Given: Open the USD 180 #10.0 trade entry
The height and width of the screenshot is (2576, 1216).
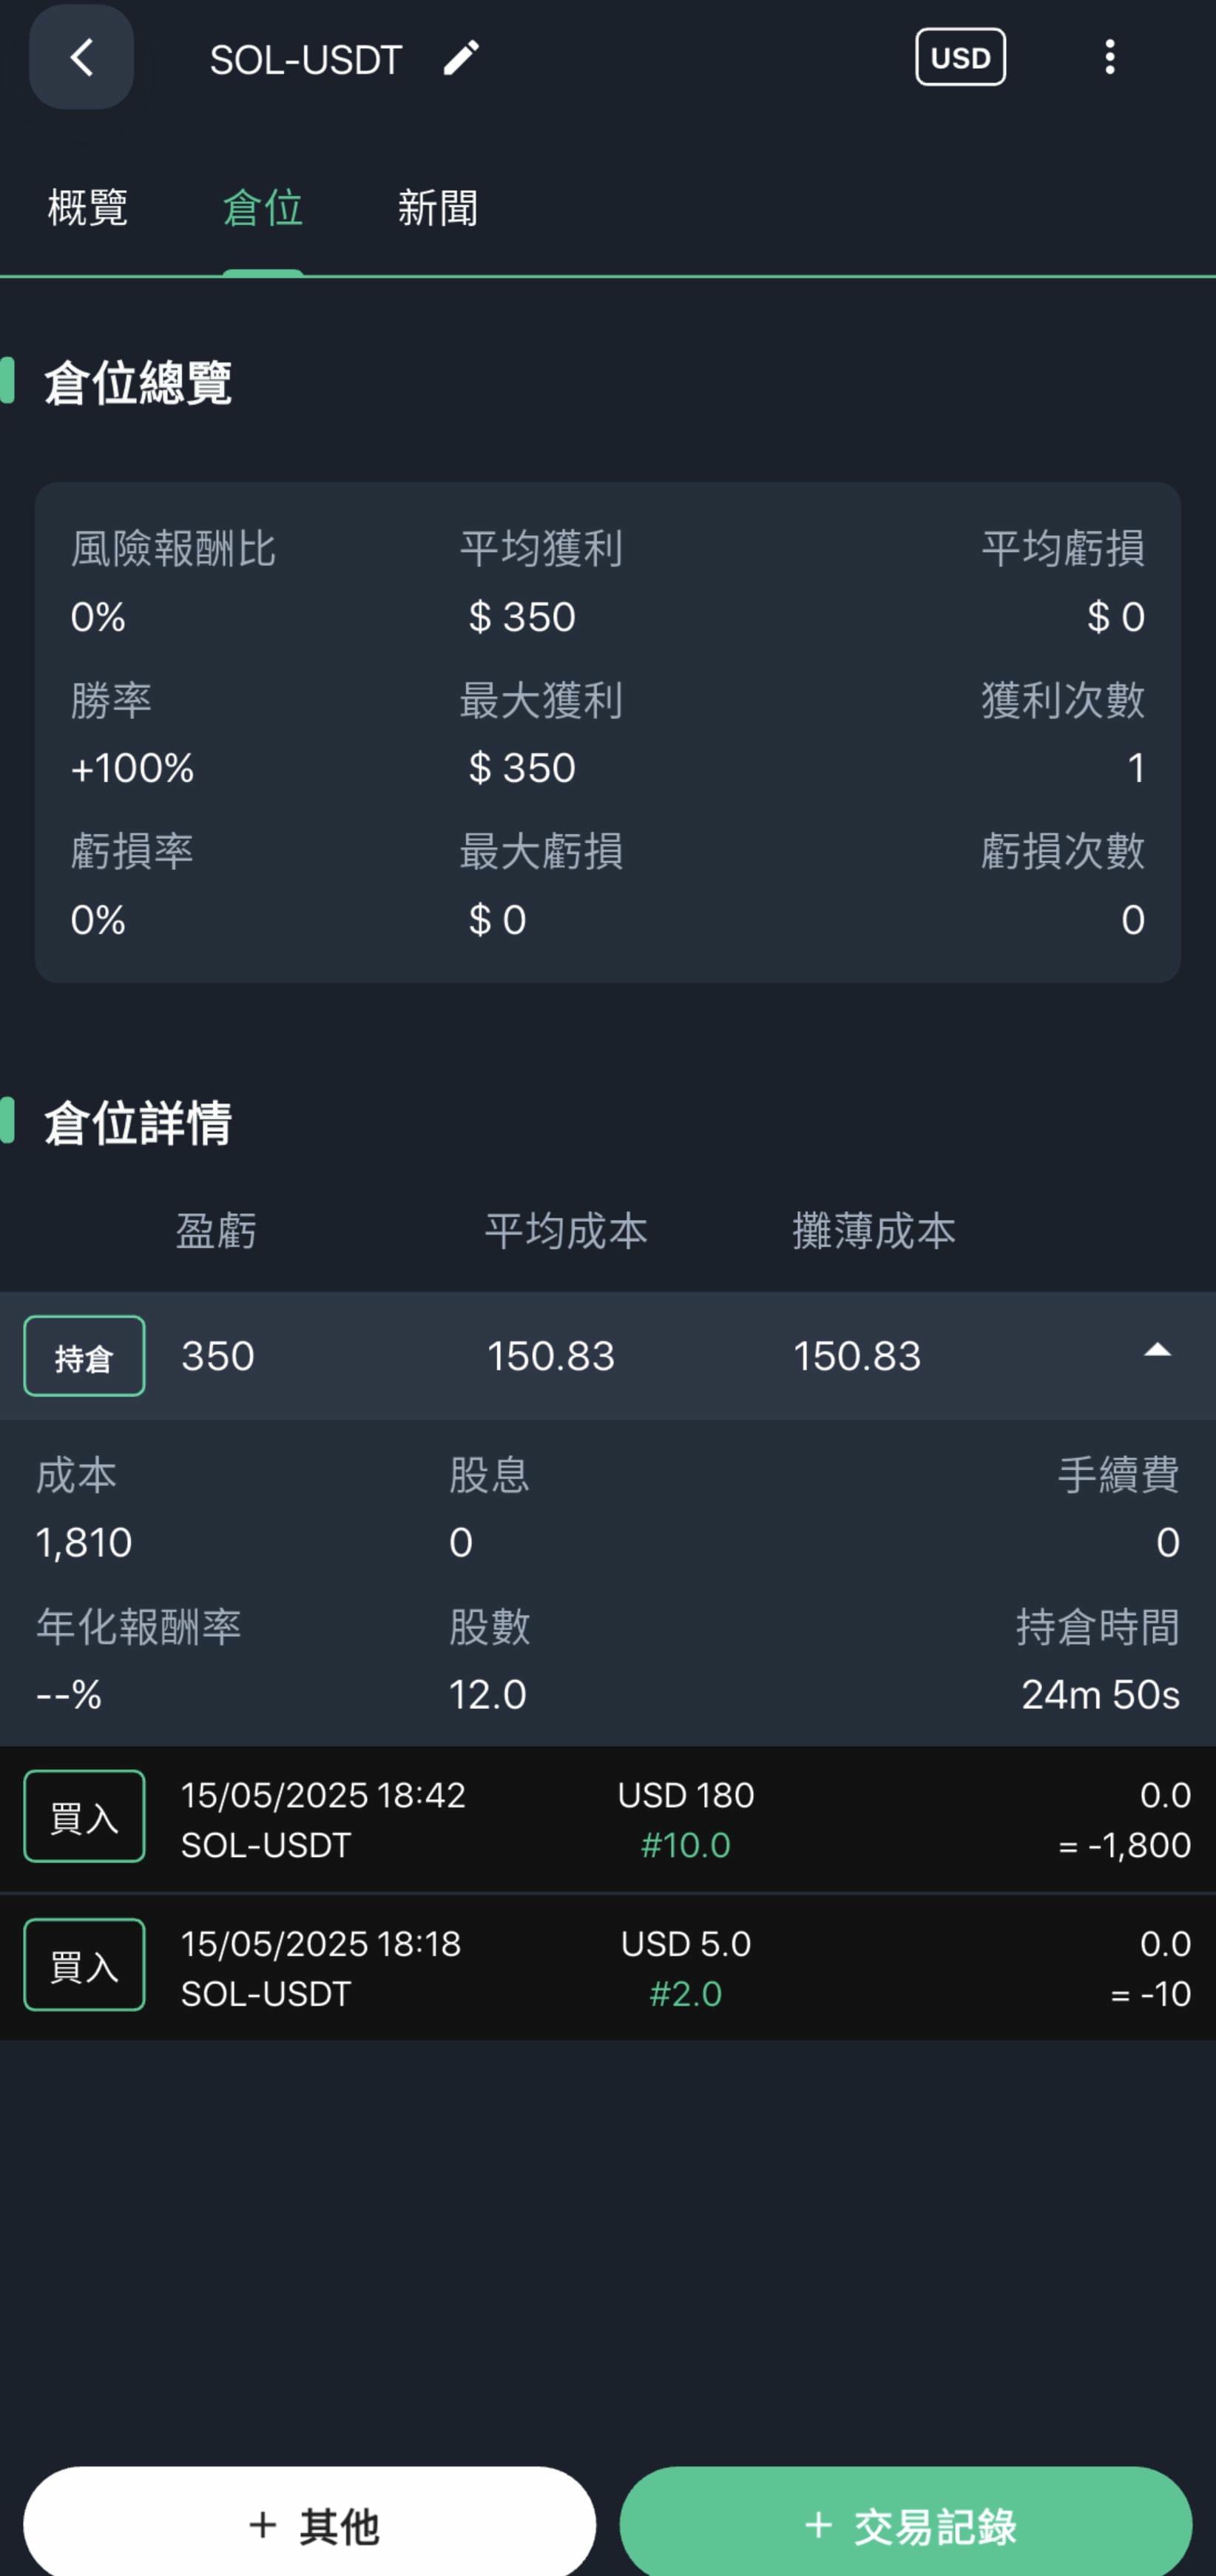Looking at the screenshot, I should [x=608, y=1819].
